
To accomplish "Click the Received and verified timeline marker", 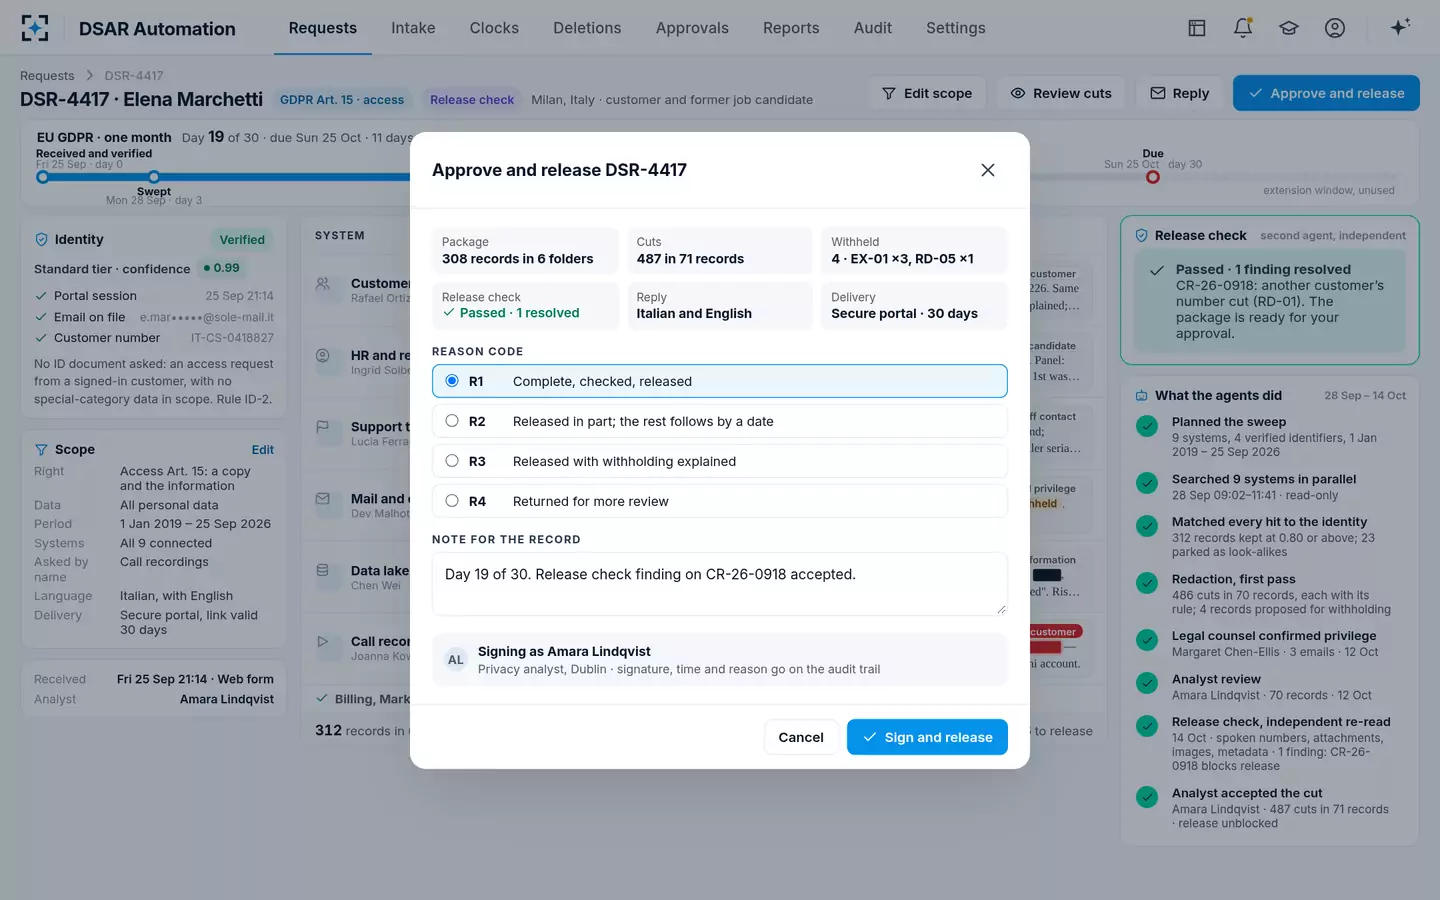I will click(42, 177).
